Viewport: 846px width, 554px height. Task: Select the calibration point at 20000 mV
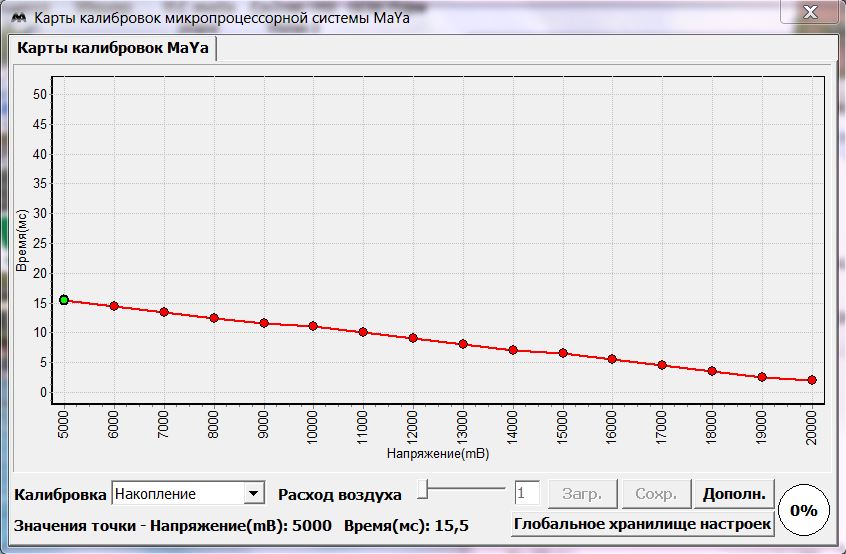812,380
